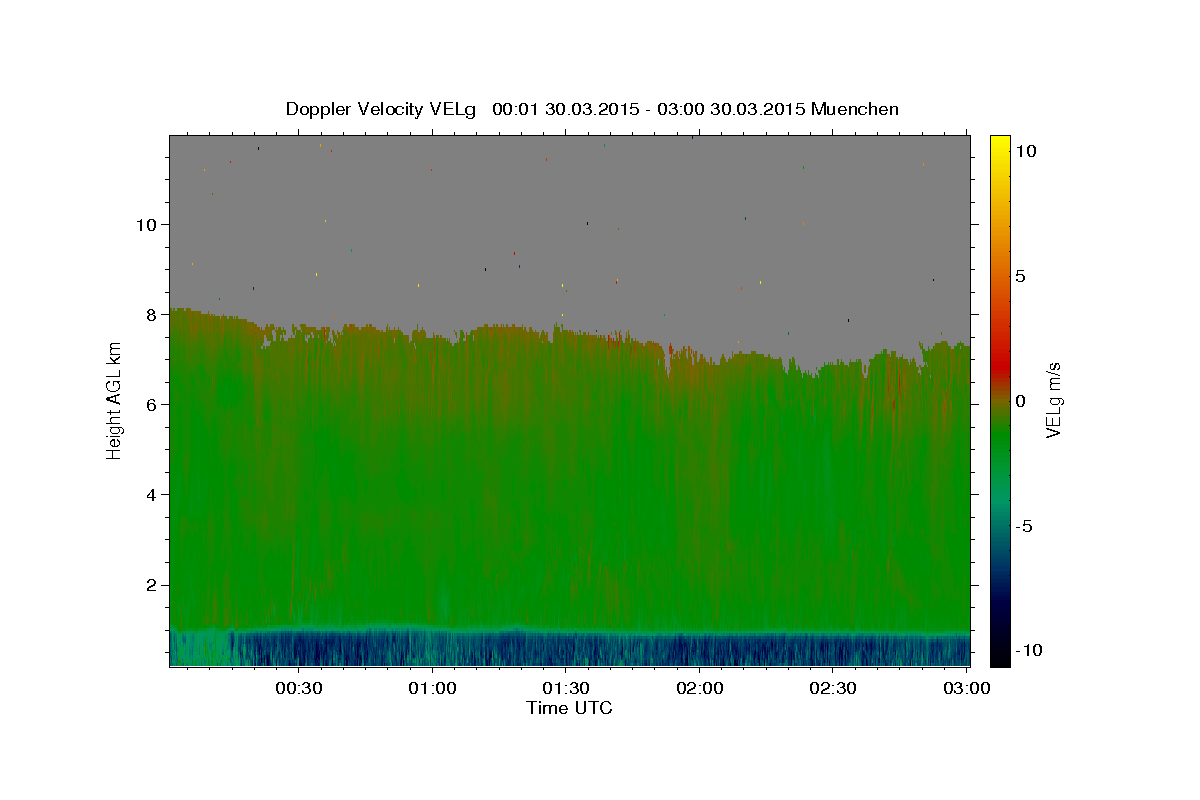Click the height axis label 4
1200x800 pixels.
coord(151,494)
